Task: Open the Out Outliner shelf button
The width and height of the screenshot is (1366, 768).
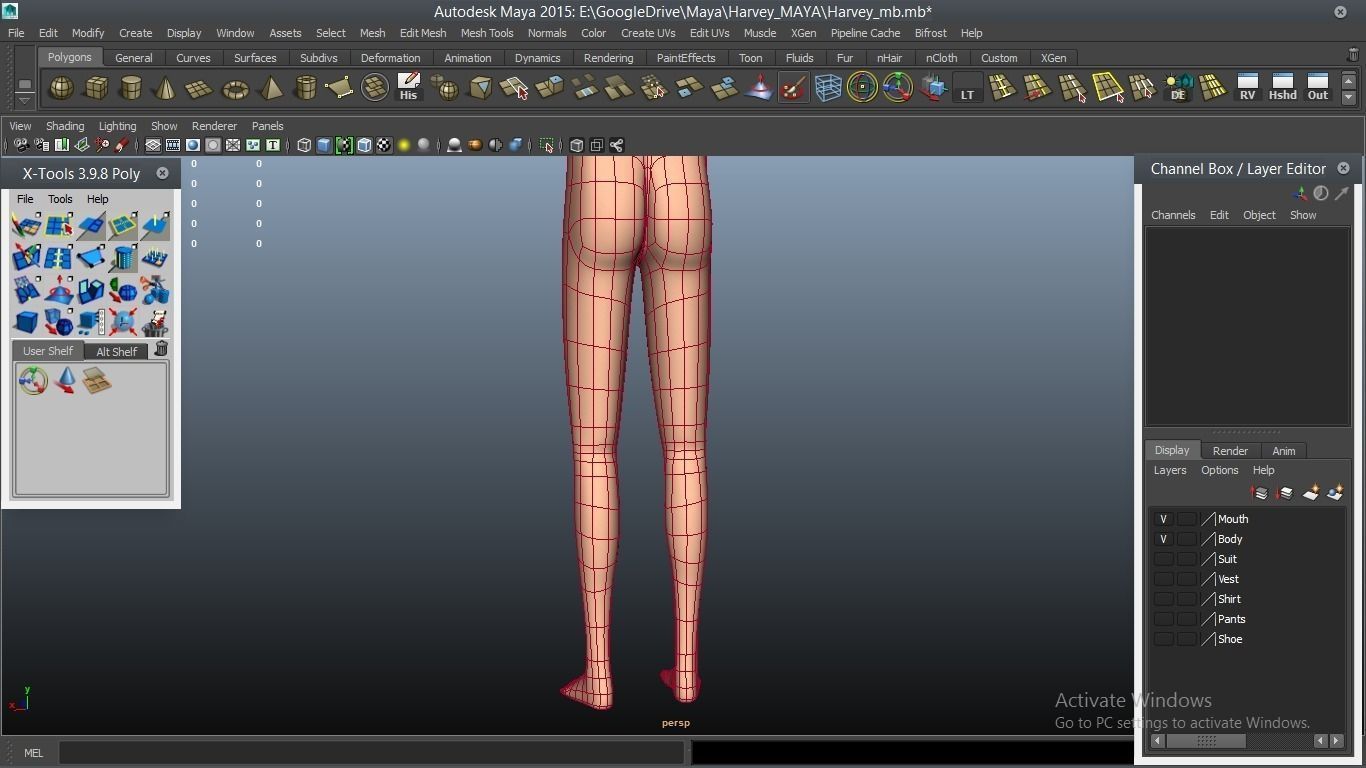Action: (x=1318, y=88)
